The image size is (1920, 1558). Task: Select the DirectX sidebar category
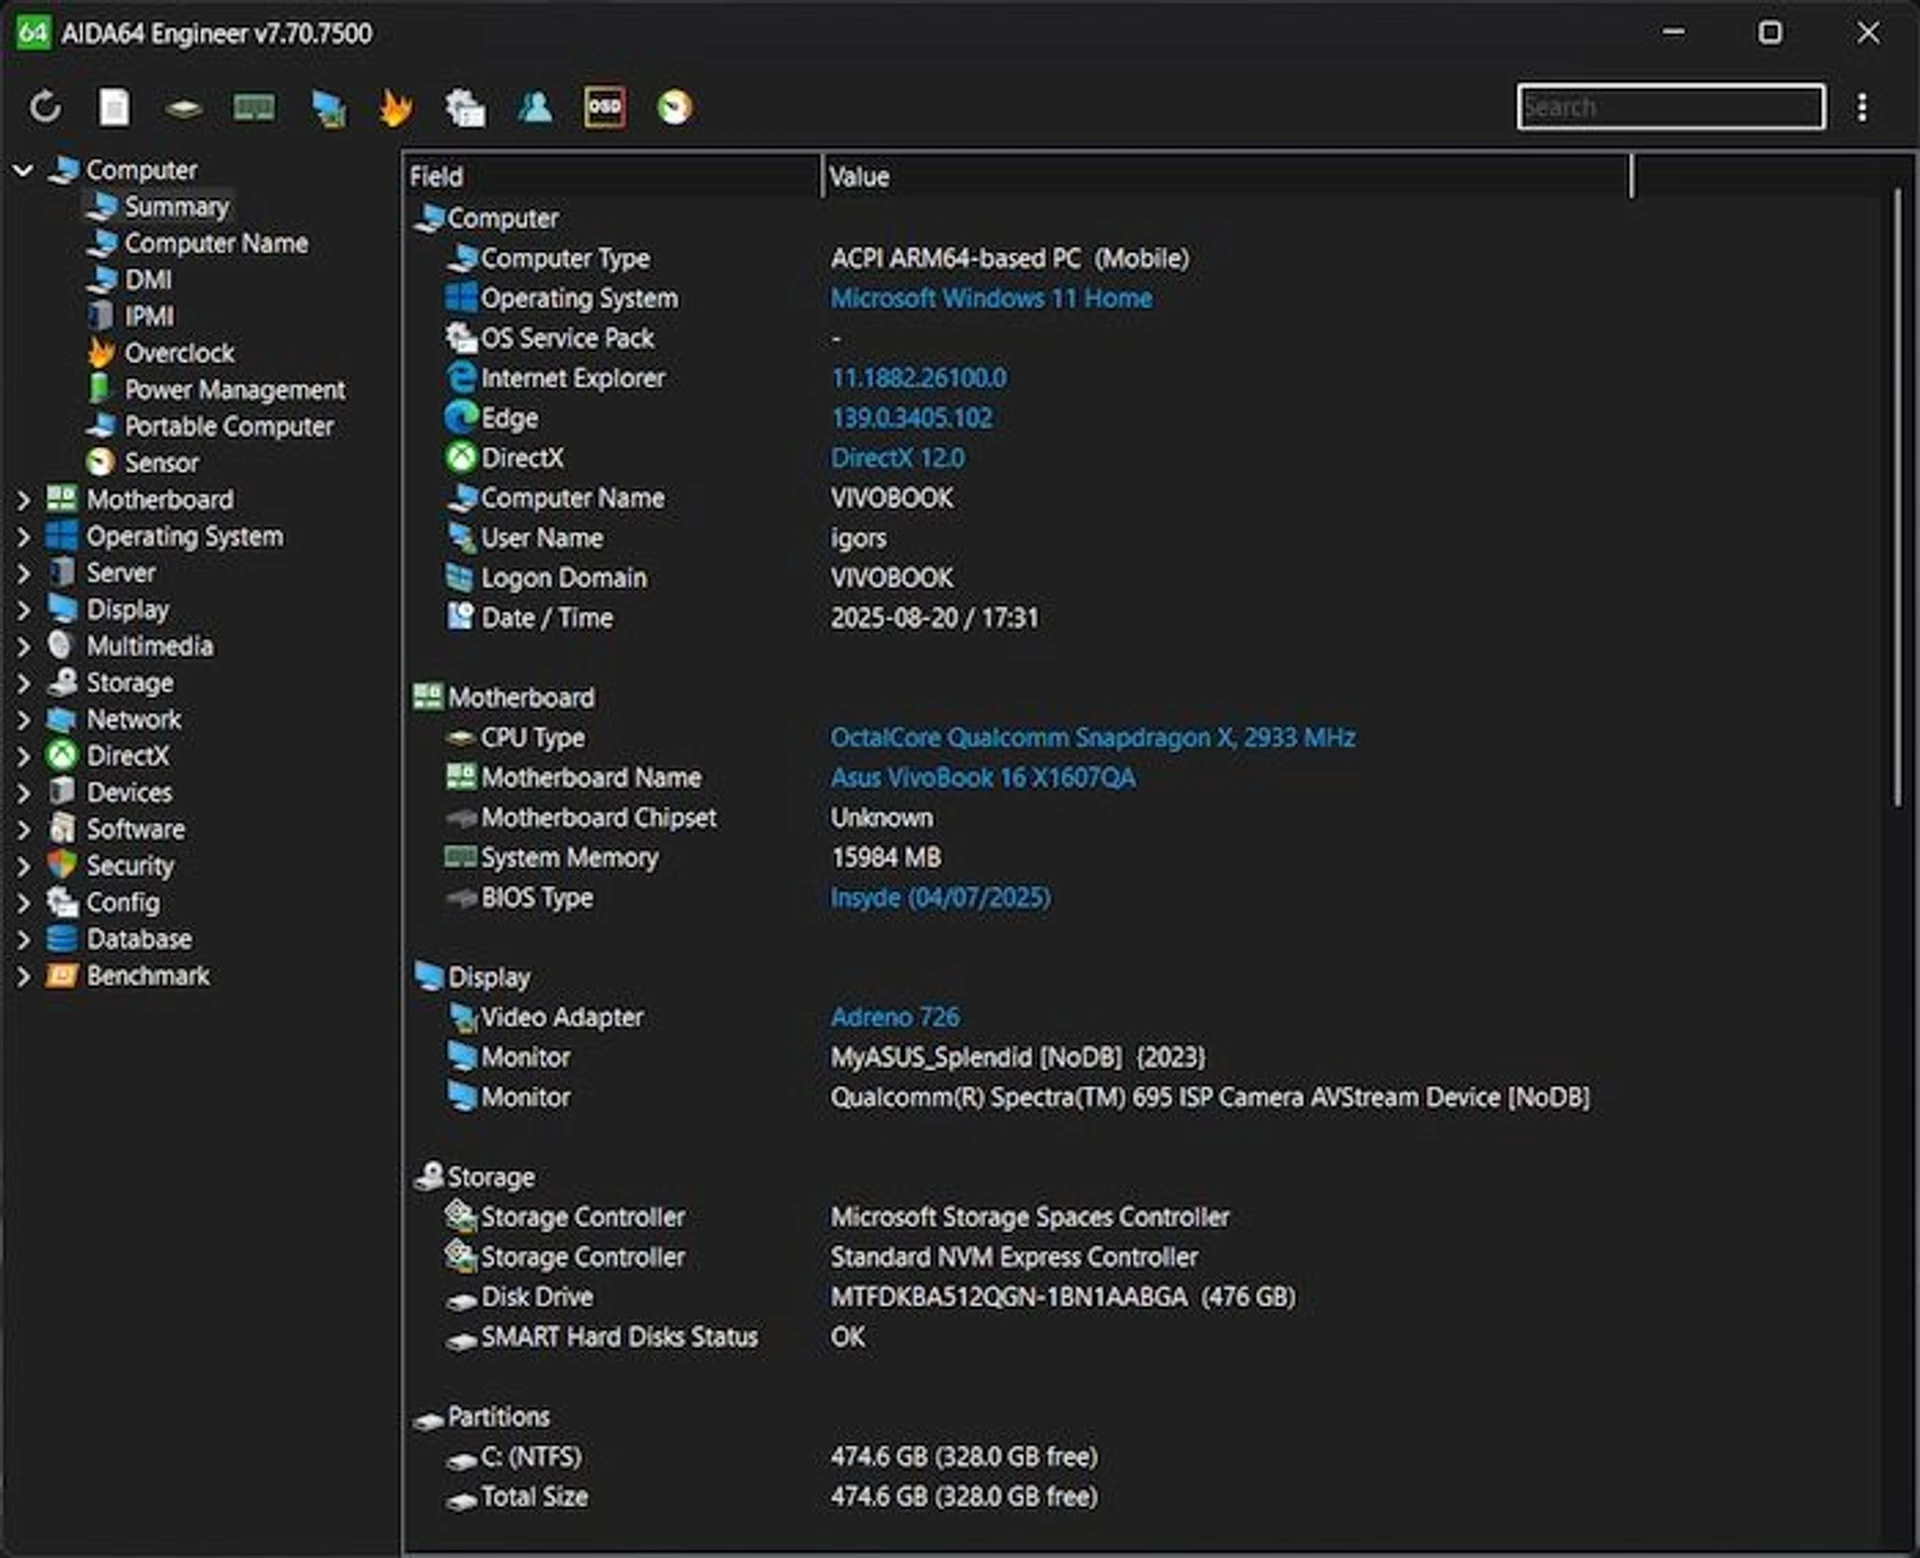click(x=127, y=756)
